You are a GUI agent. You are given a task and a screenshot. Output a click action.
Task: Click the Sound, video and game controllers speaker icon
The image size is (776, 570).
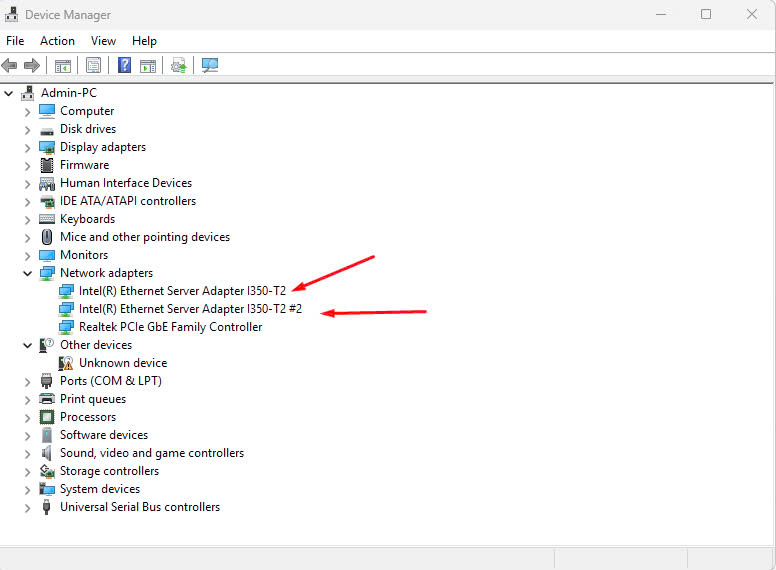47,453
